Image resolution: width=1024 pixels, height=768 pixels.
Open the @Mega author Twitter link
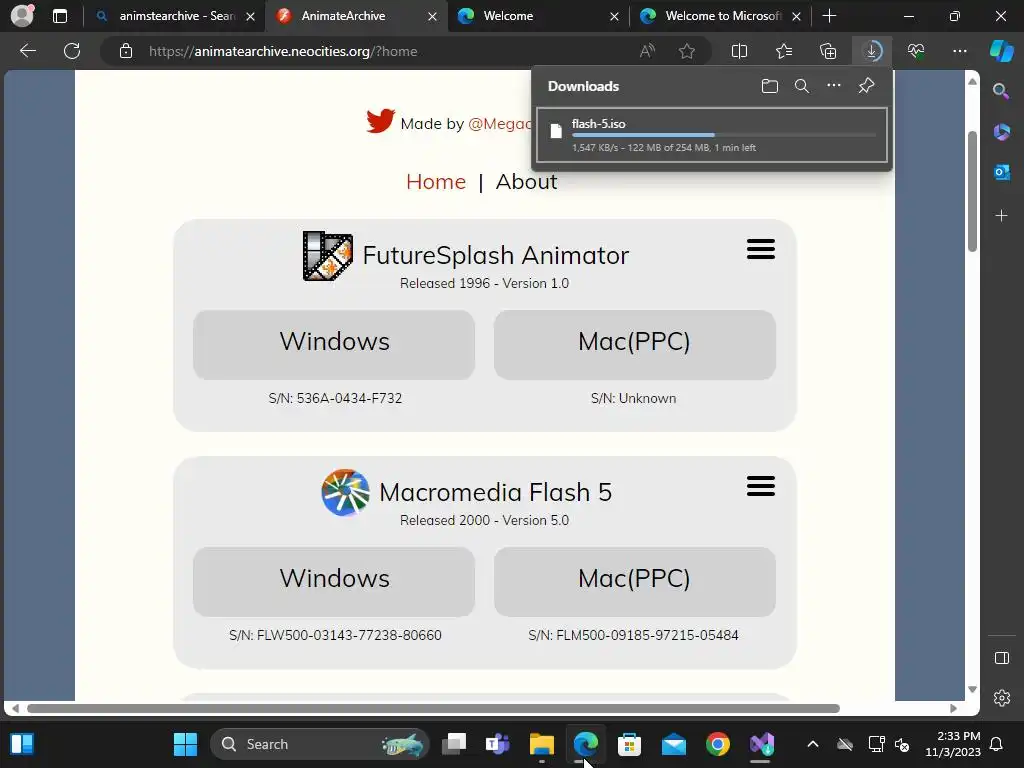pos(500,123)
